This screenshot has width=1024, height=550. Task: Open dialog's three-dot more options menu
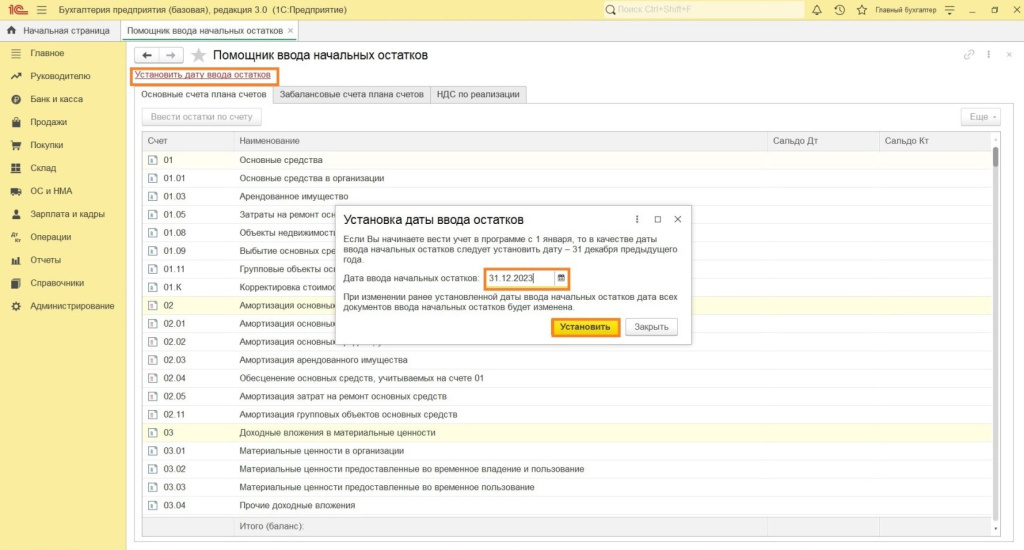pyautogui.click(x=637, y=219)
